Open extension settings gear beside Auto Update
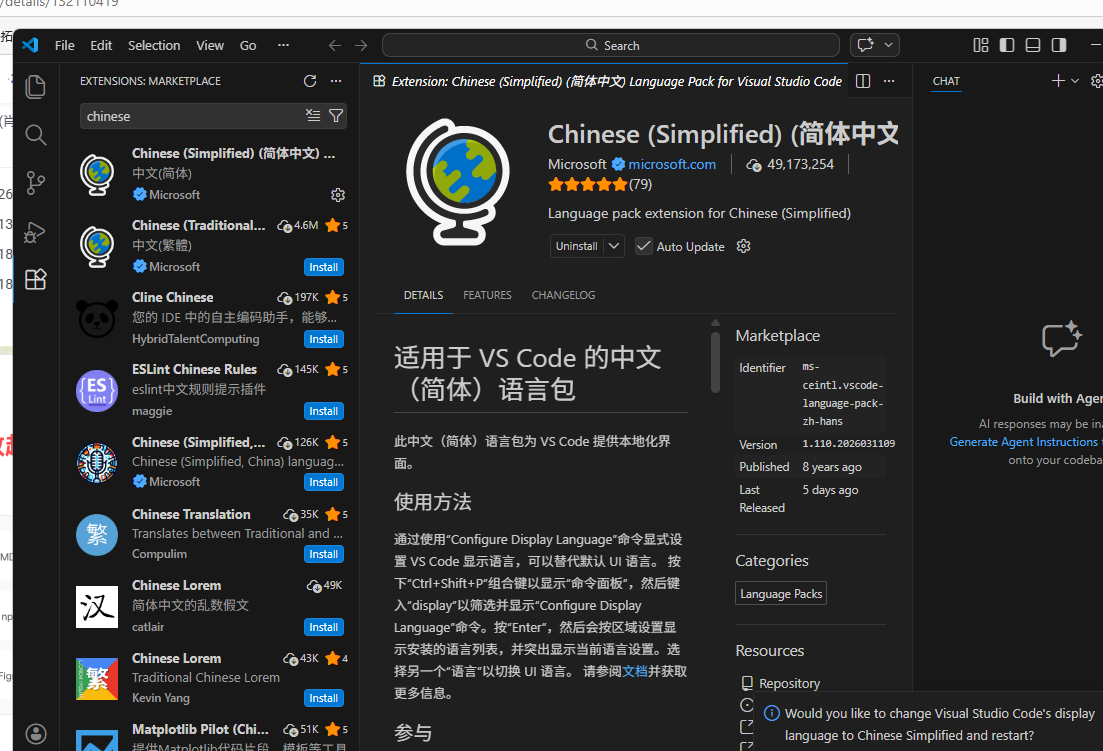Image resolution: width=1103 pixels, height=751 pixels. point(744,246)
